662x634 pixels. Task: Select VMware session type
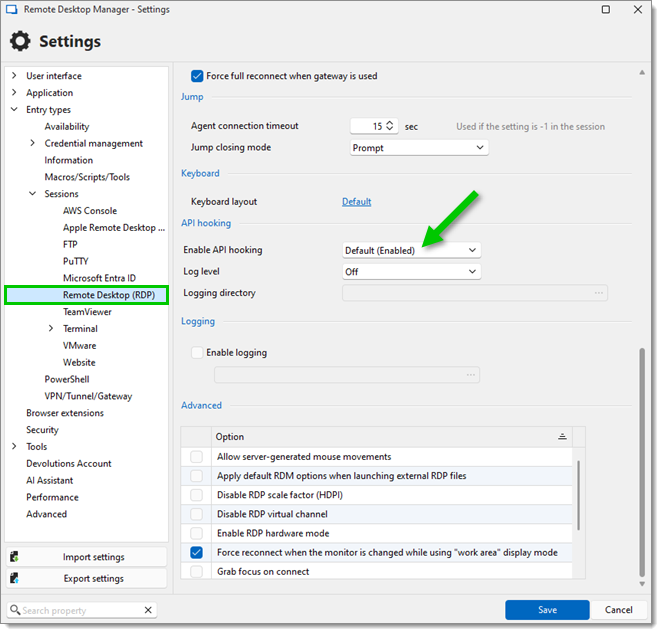click(x=80, y=347)
